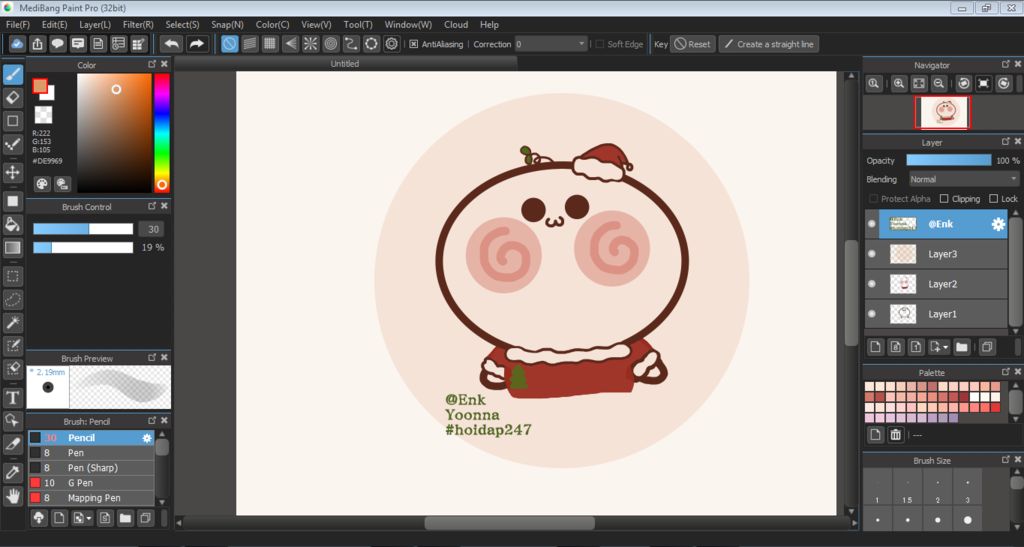Hide Layer1 visibility
This screenshot has height=547, width=1024.
point(872,314)
